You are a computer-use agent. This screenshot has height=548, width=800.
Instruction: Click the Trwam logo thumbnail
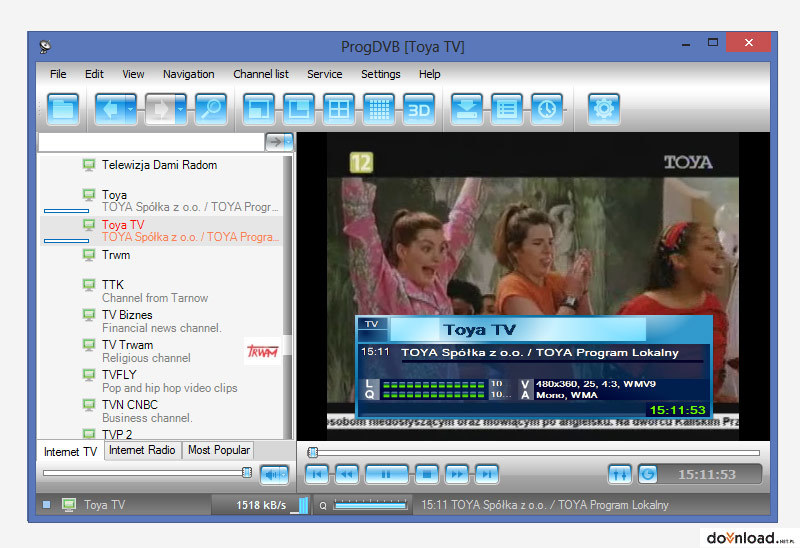click(262, 351)
